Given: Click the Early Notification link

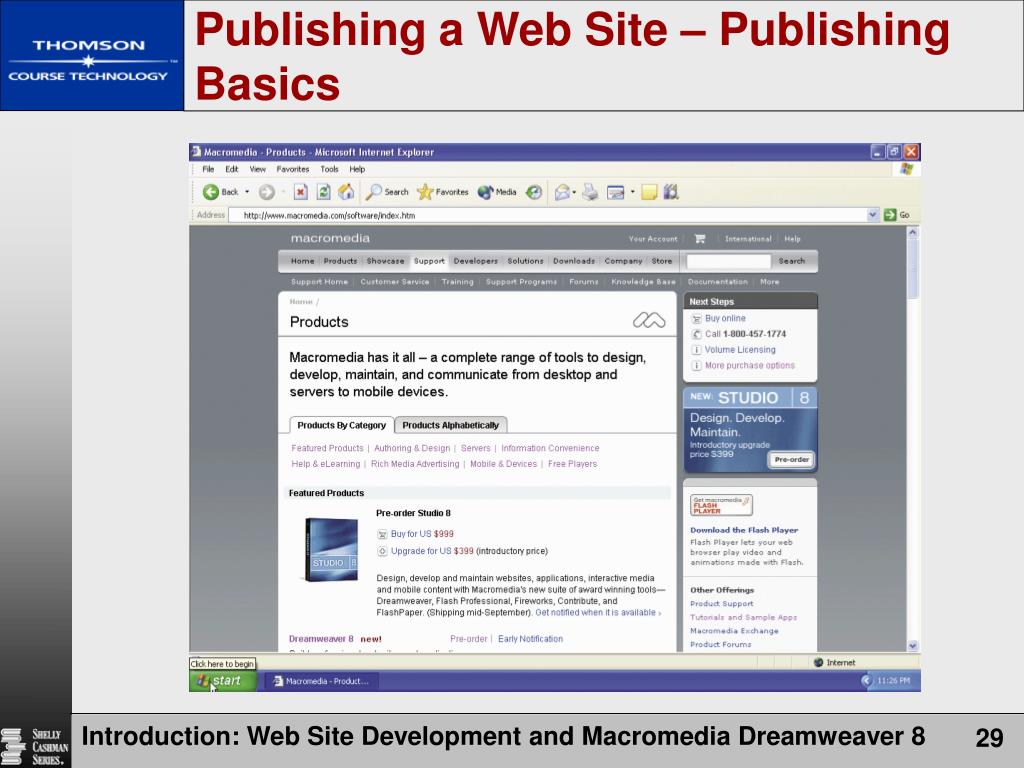Looking at the screenshot, I should [x=530, y=639].
